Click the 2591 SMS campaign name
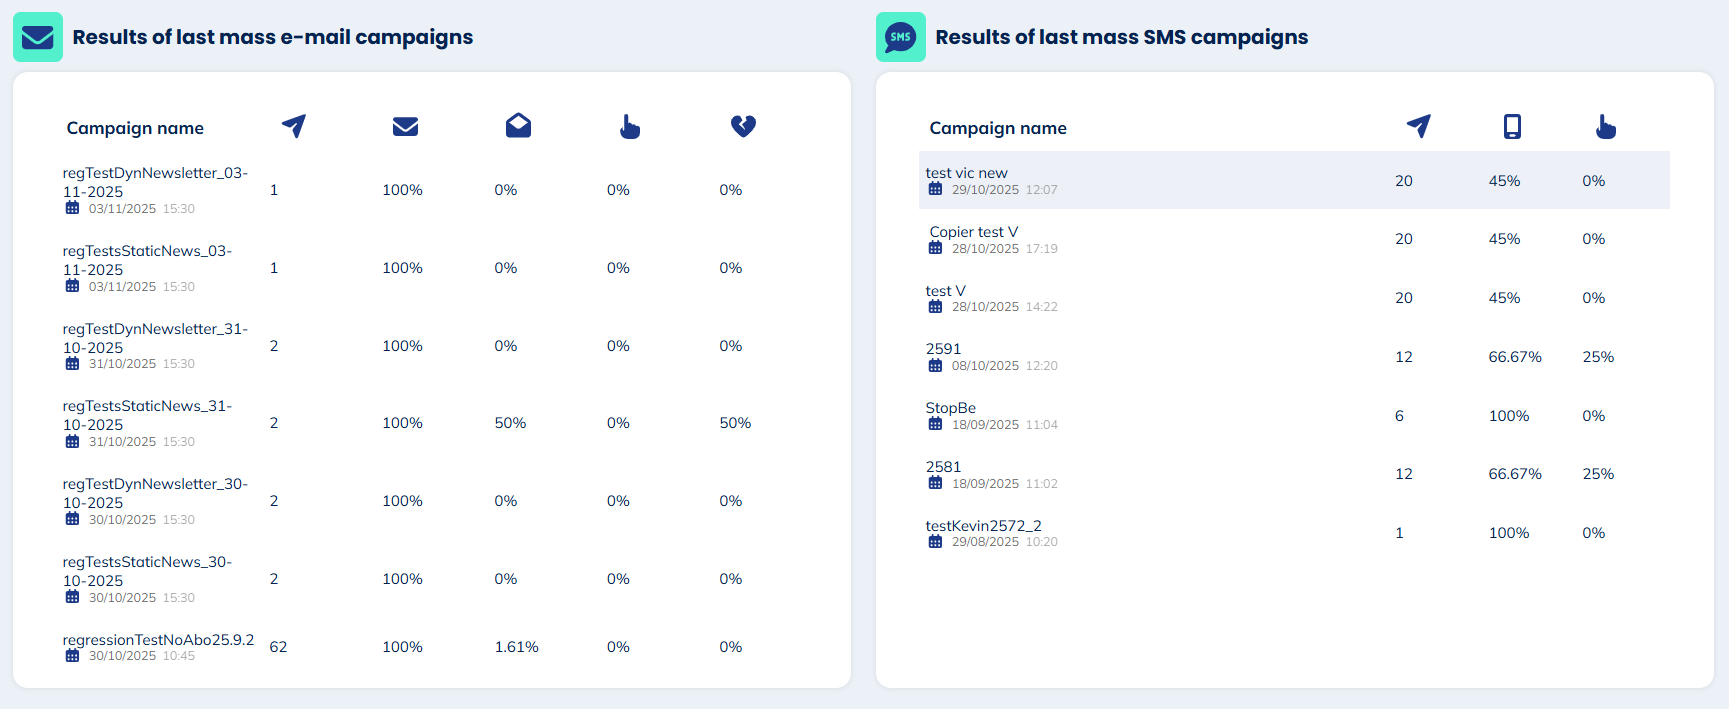This screenshot has height=709, width=1729. click(x=943, y=349)
